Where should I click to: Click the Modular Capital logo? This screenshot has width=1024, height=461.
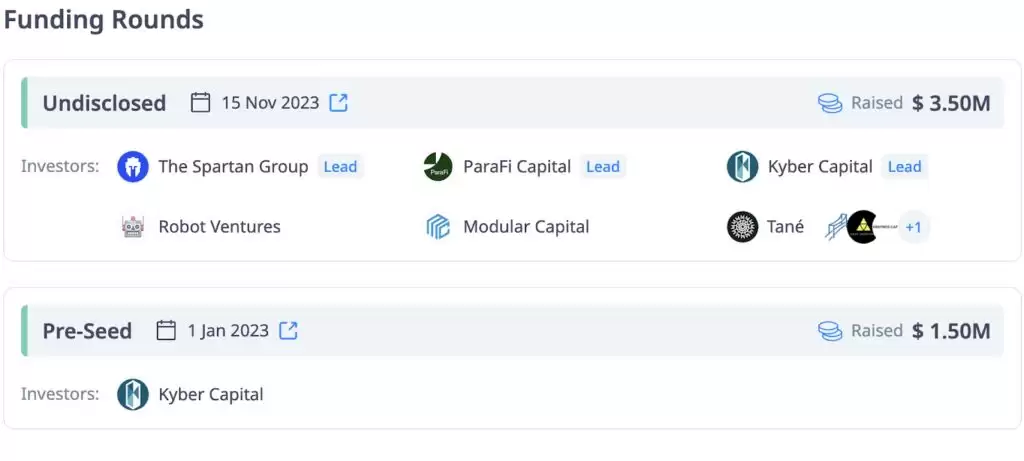click(438, 227)
